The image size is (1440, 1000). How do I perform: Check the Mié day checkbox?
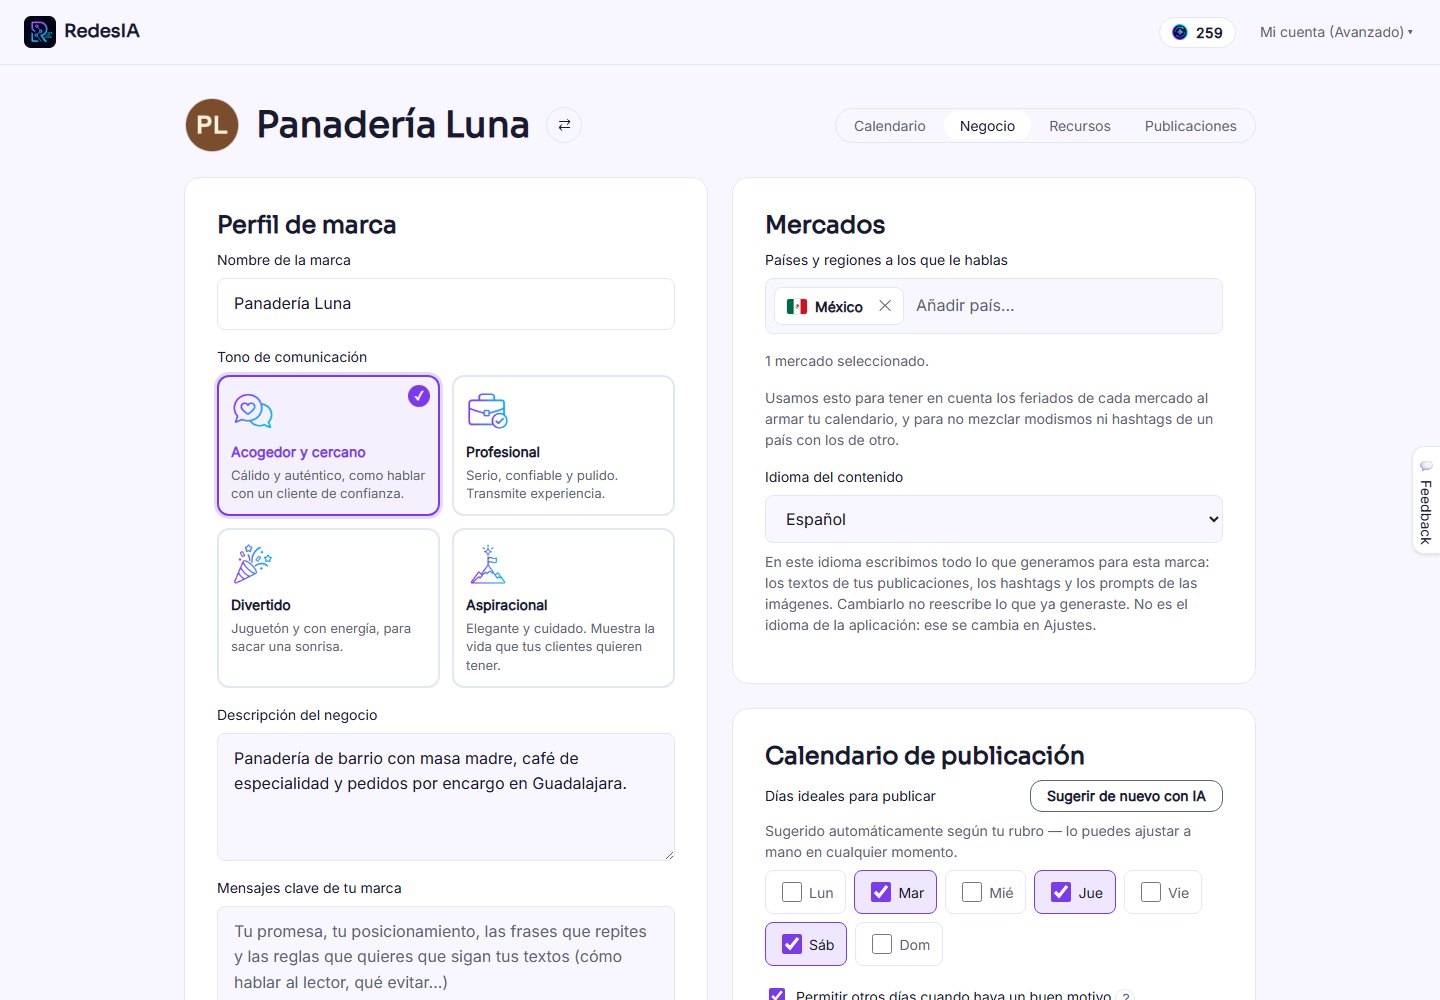[x=972, y=892]
